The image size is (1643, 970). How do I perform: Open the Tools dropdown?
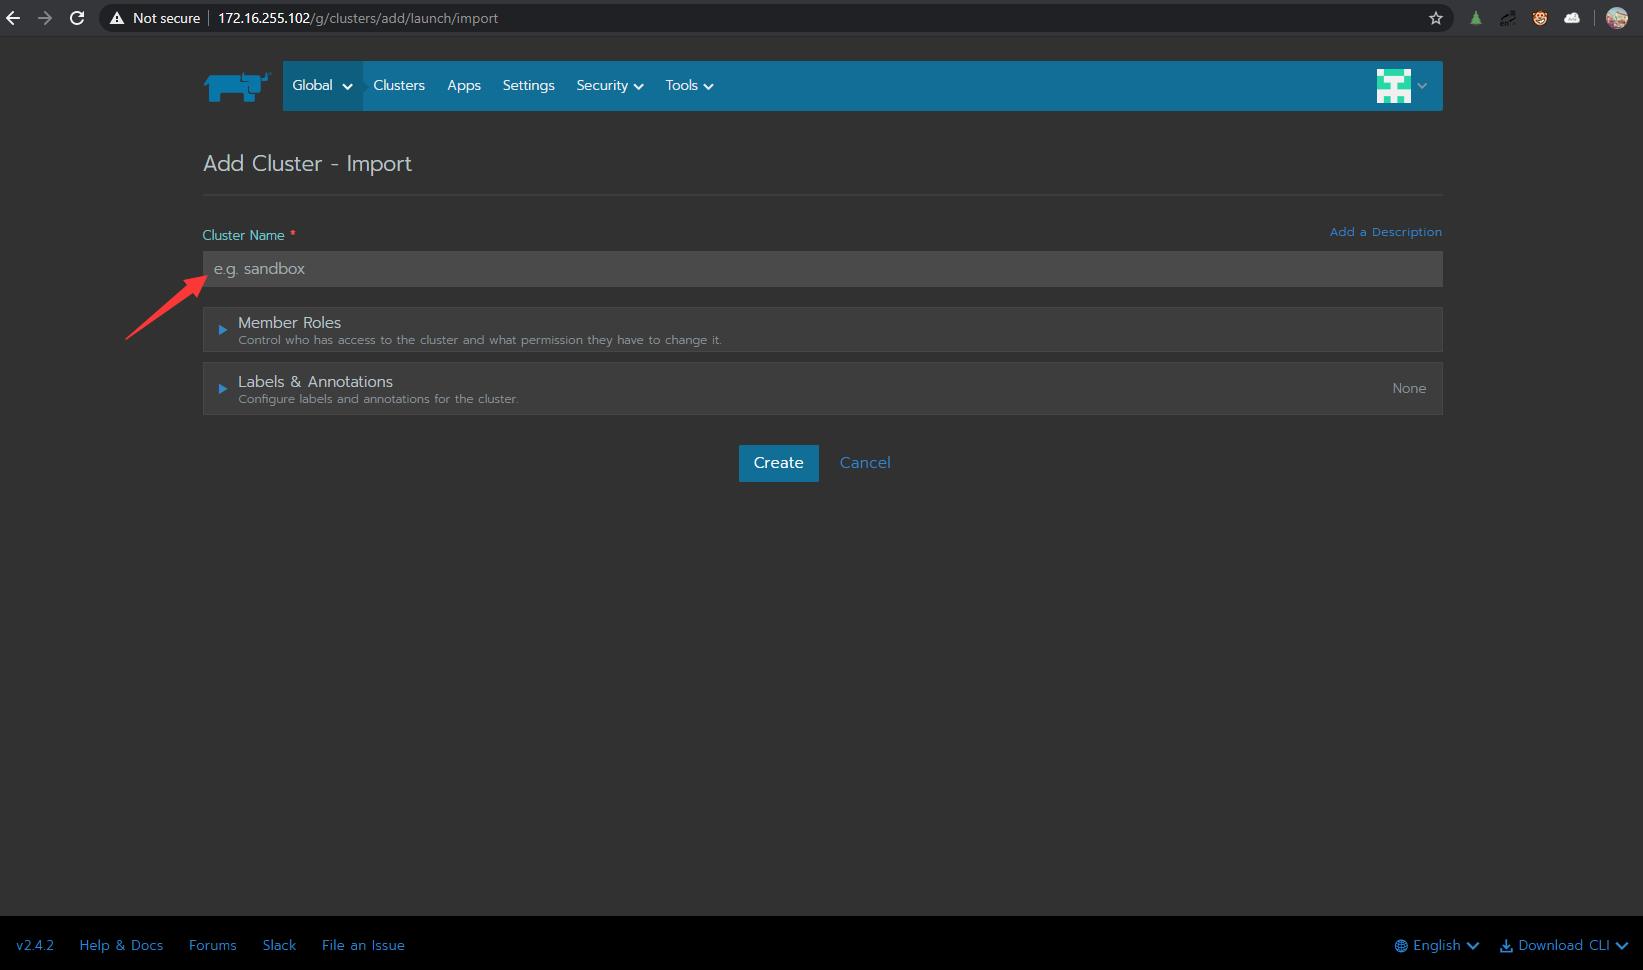[x=689, y=86]
